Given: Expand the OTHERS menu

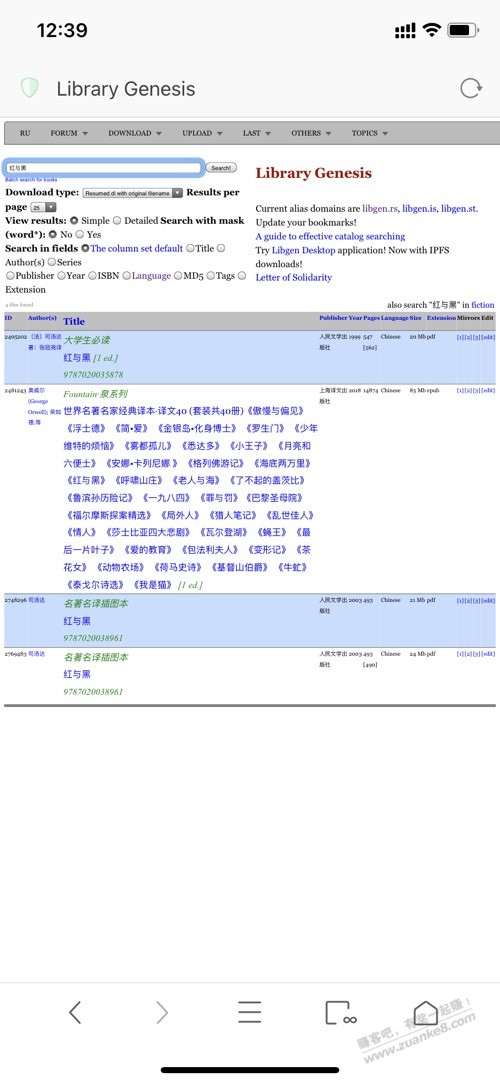Looking at the screenshot, I should (x=311, y=133).
